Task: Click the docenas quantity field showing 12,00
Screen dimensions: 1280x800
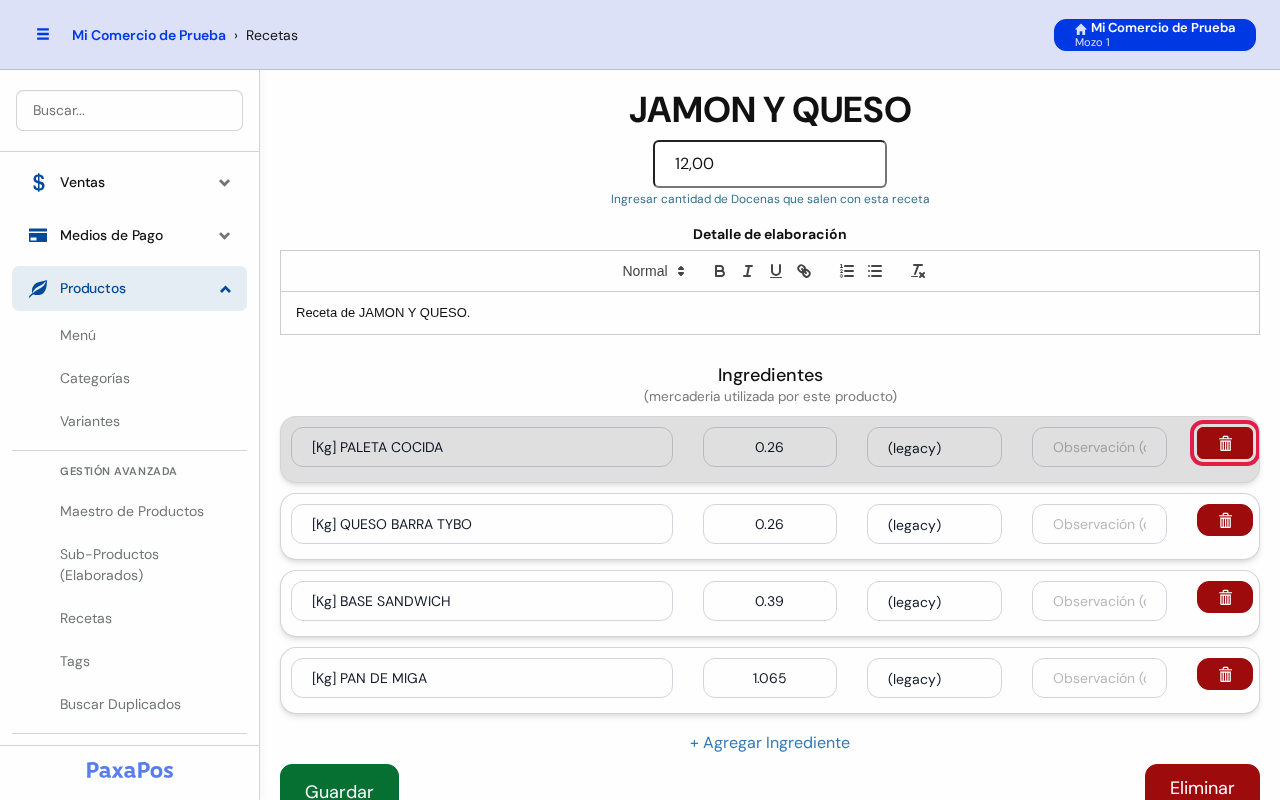Action: tap(770, 164)
